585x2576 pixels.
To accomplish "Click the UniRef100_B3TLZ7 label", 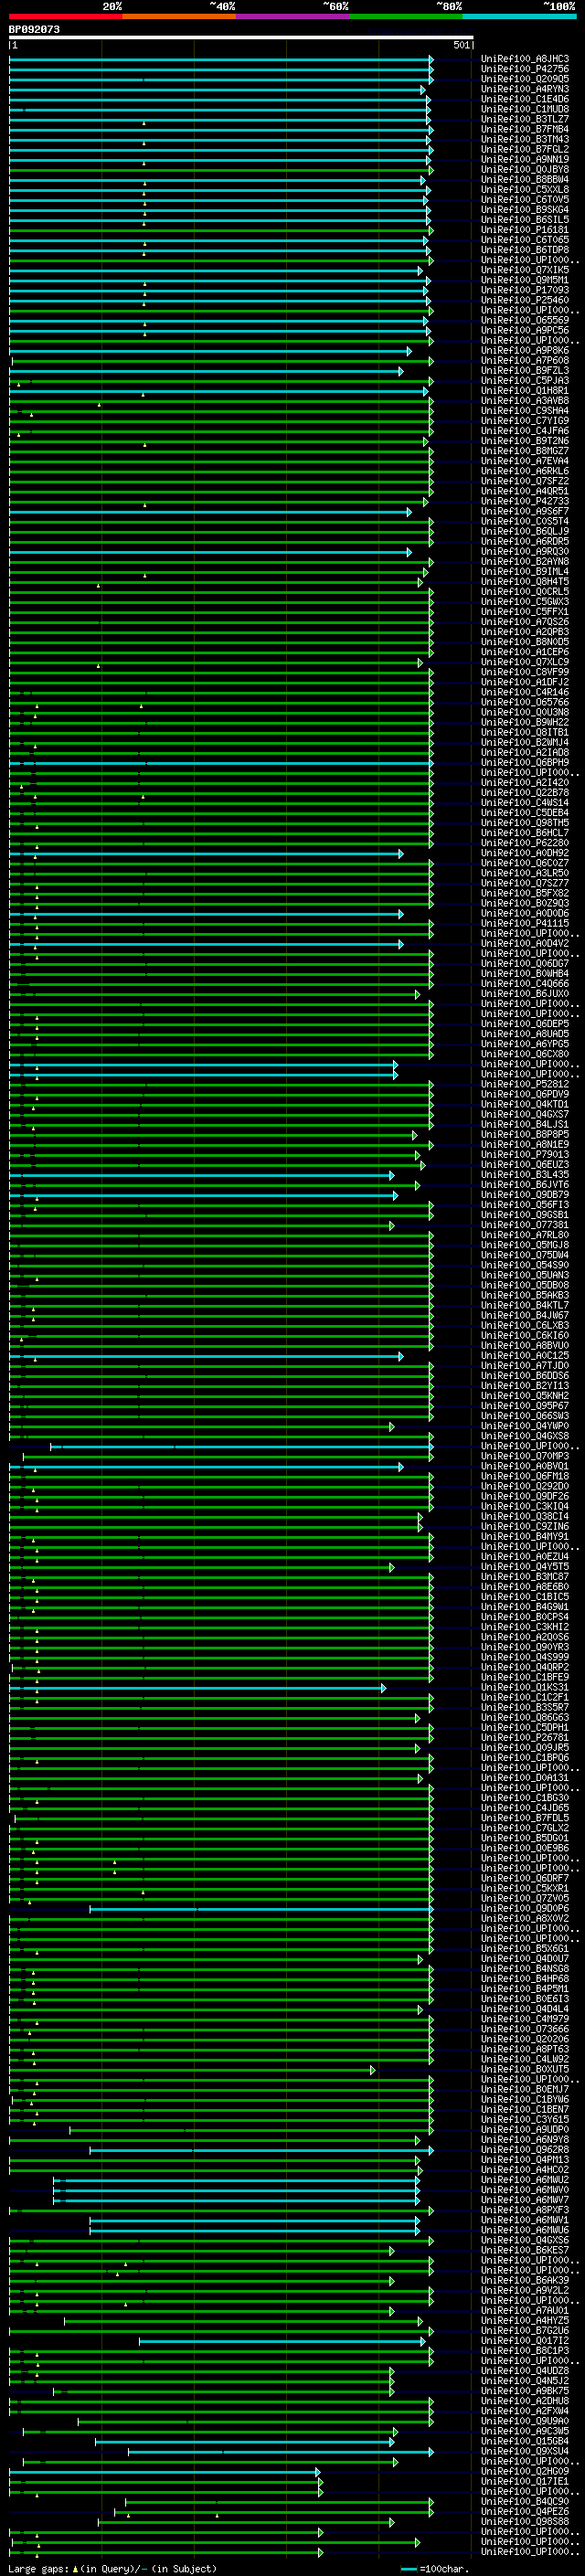I will 525,119.
